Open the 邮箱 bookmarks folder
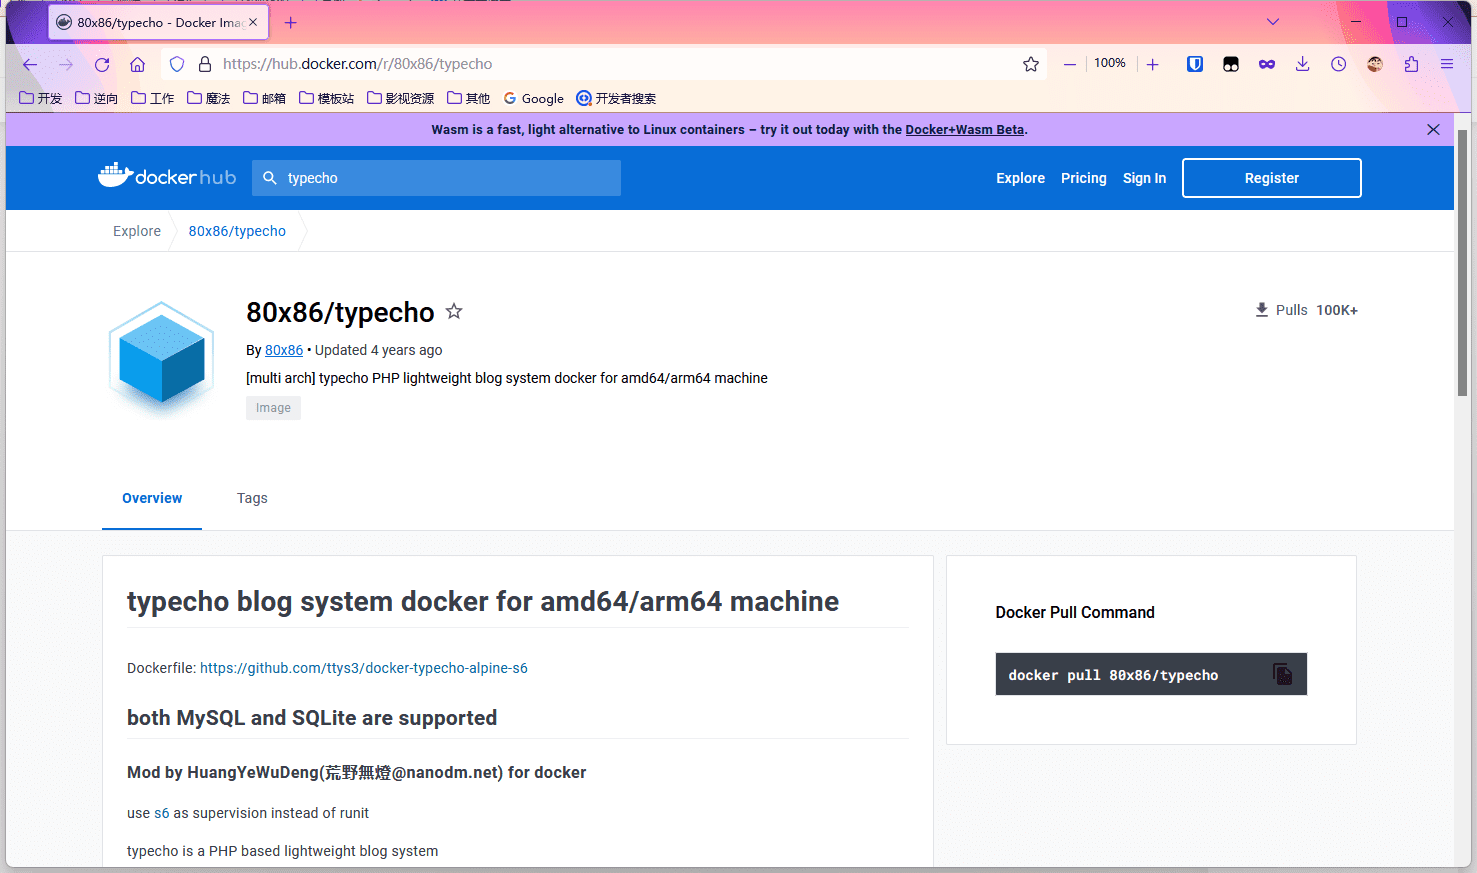 pyautogui.click(x=265, y=98)
